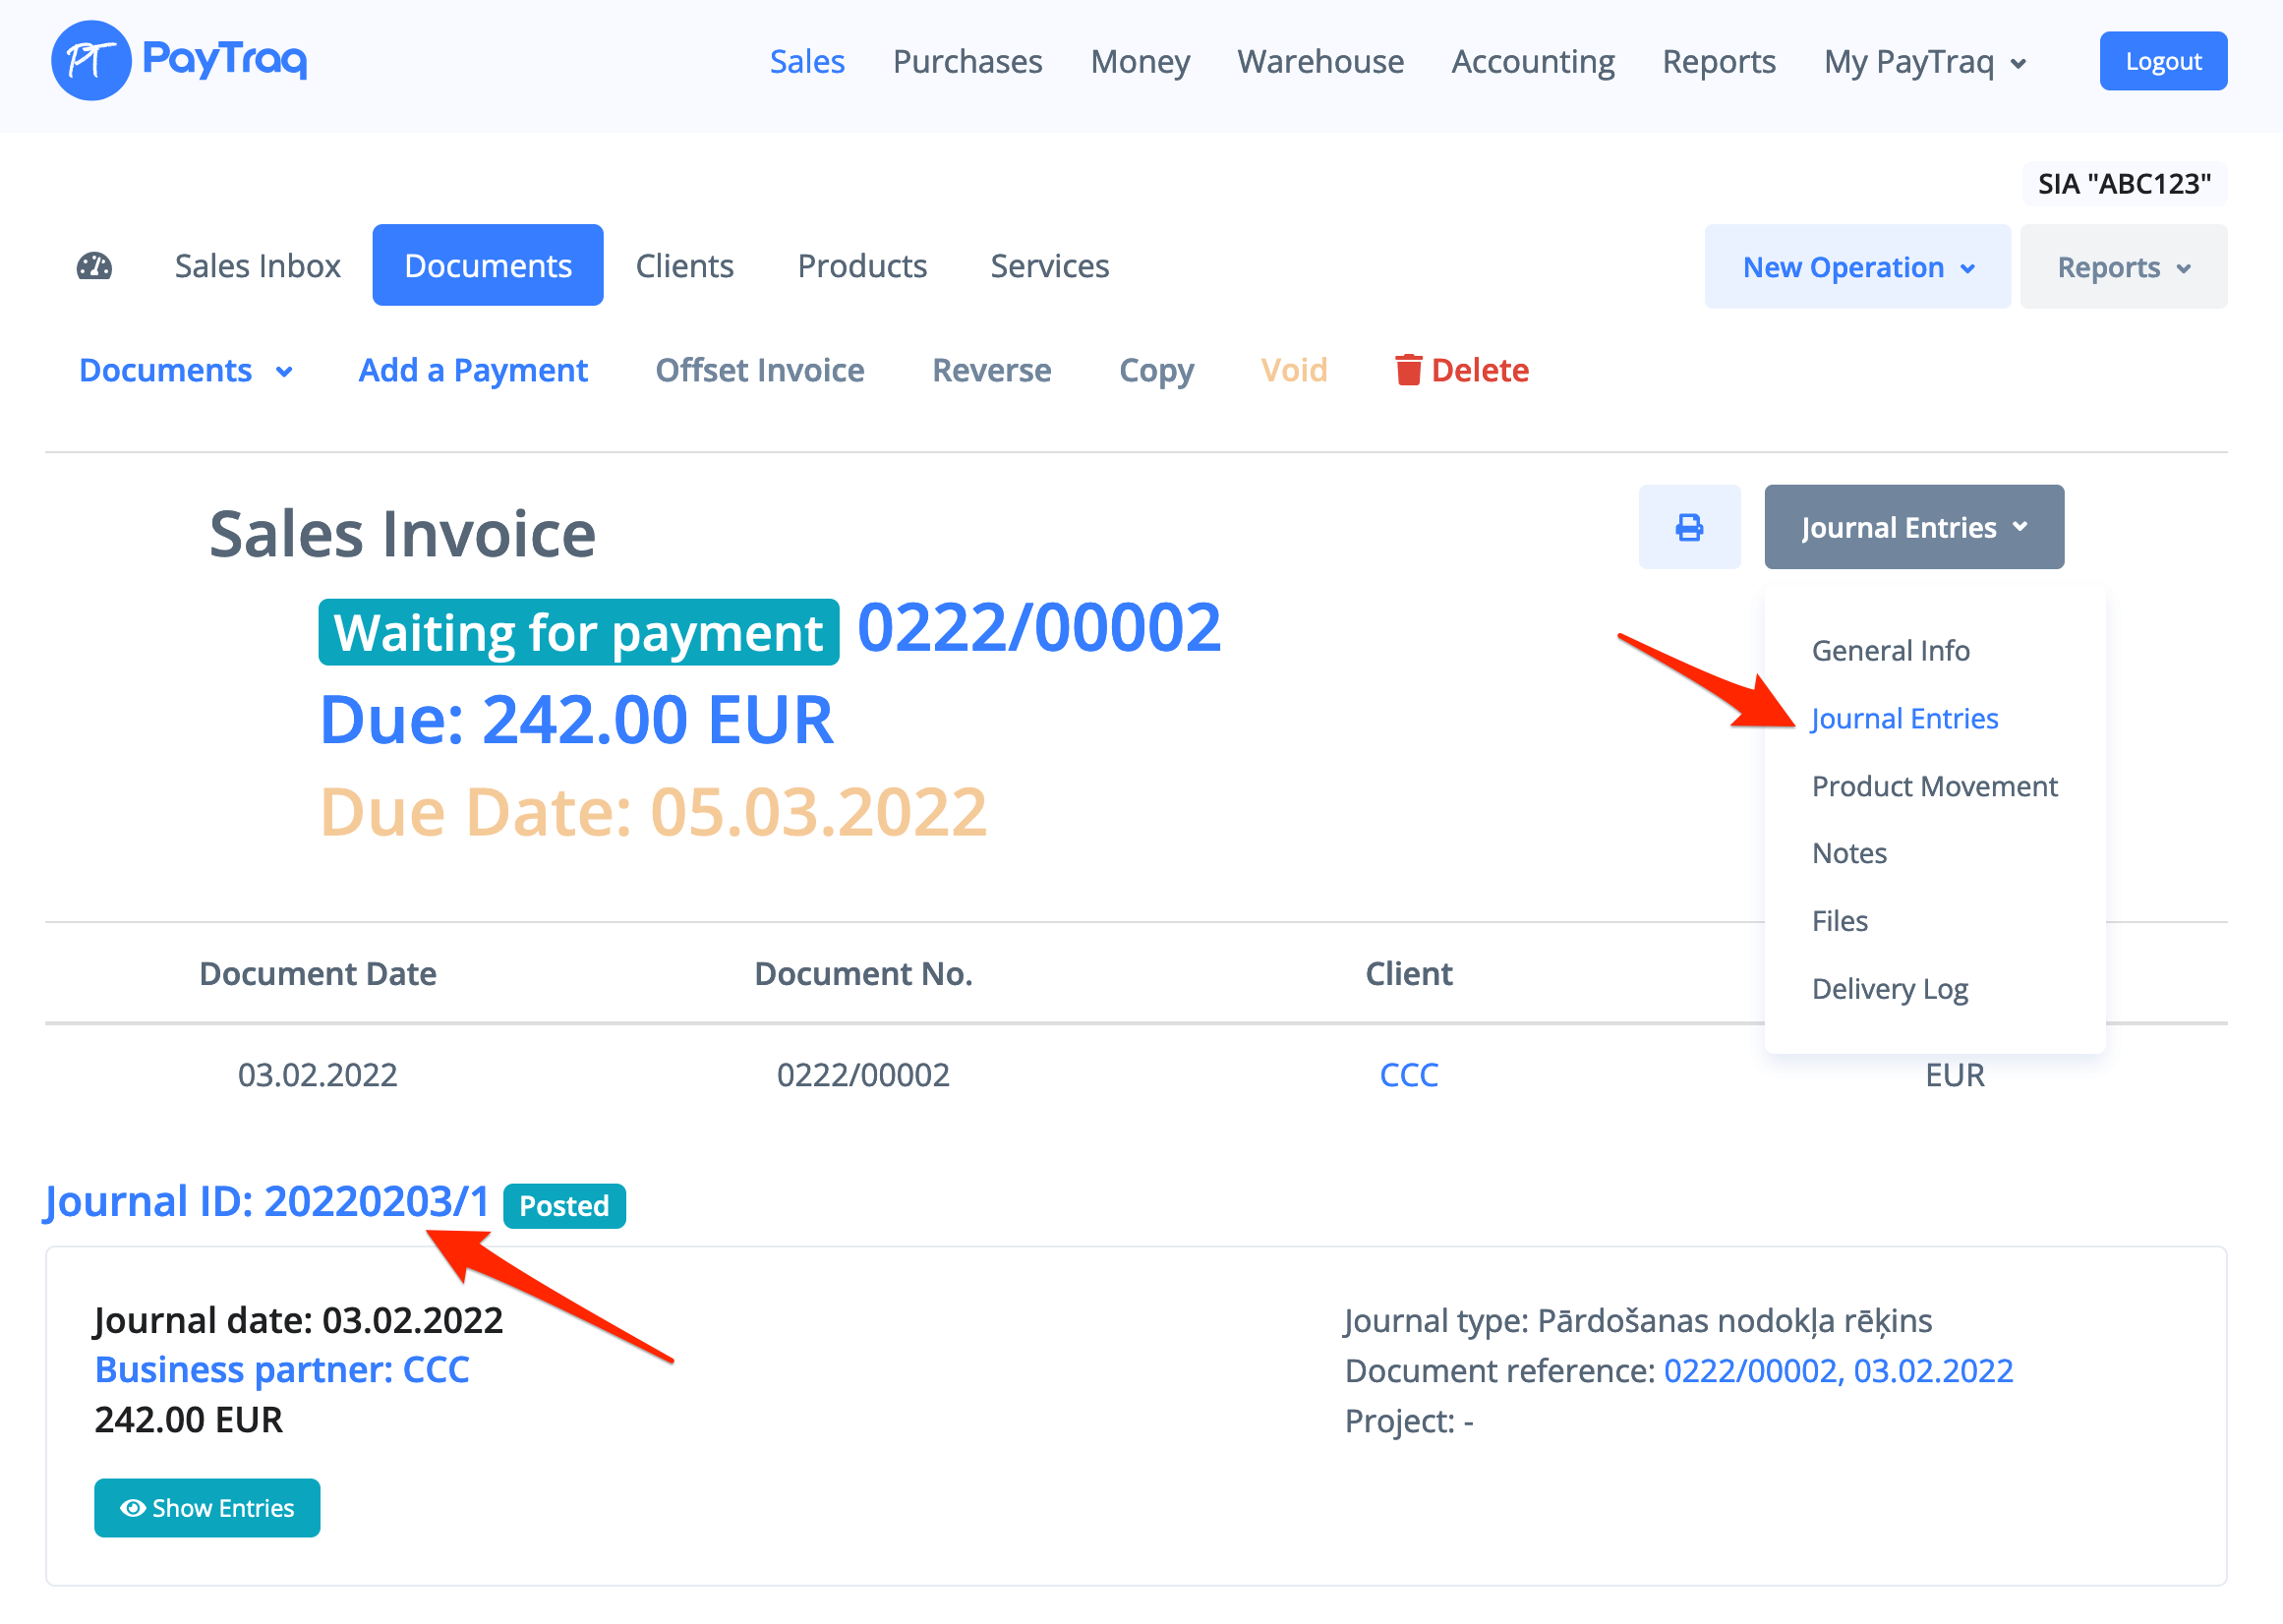Switch to the Clients tab

click(684, 266)
